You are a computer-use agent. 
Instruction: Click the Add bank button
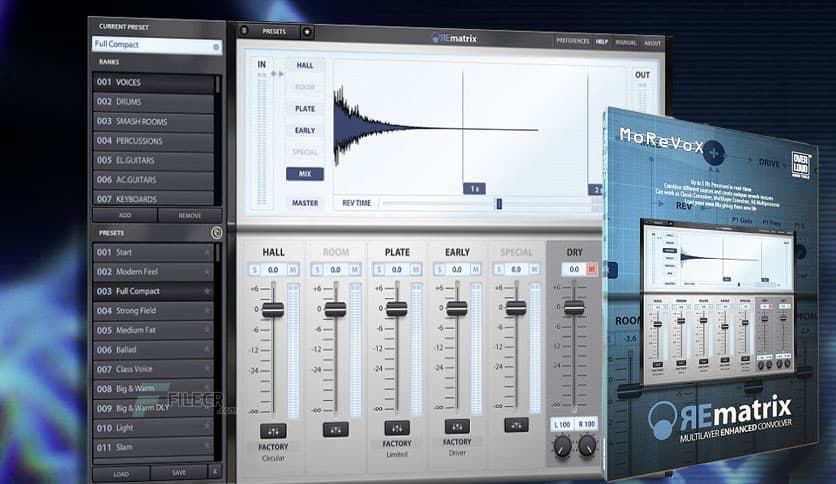tap(125, 215)
